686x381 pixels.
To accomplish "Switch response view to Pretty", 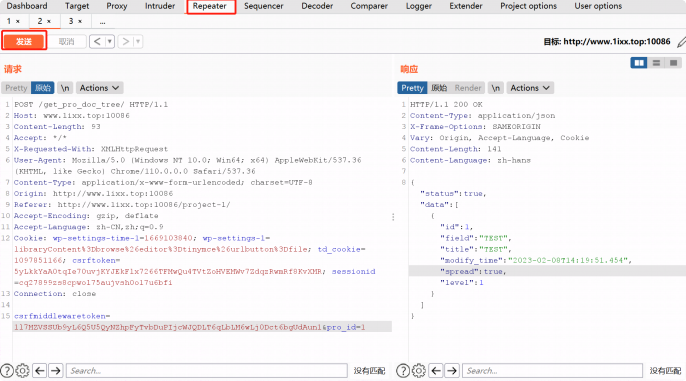I will click(412, 88).
